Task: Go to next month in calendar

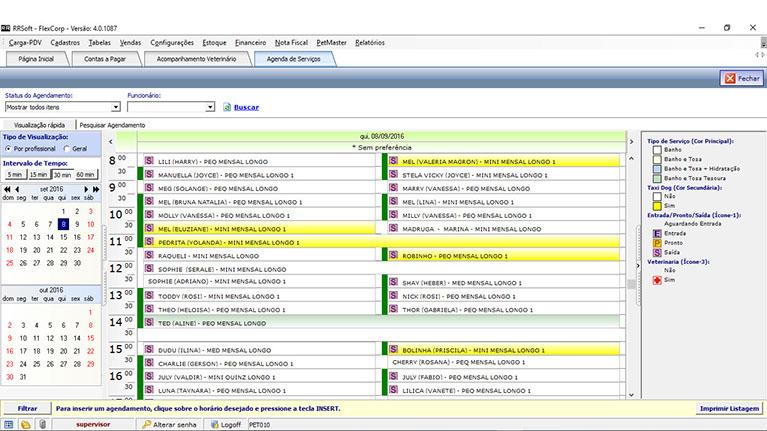Action: (x=85, y=188)
